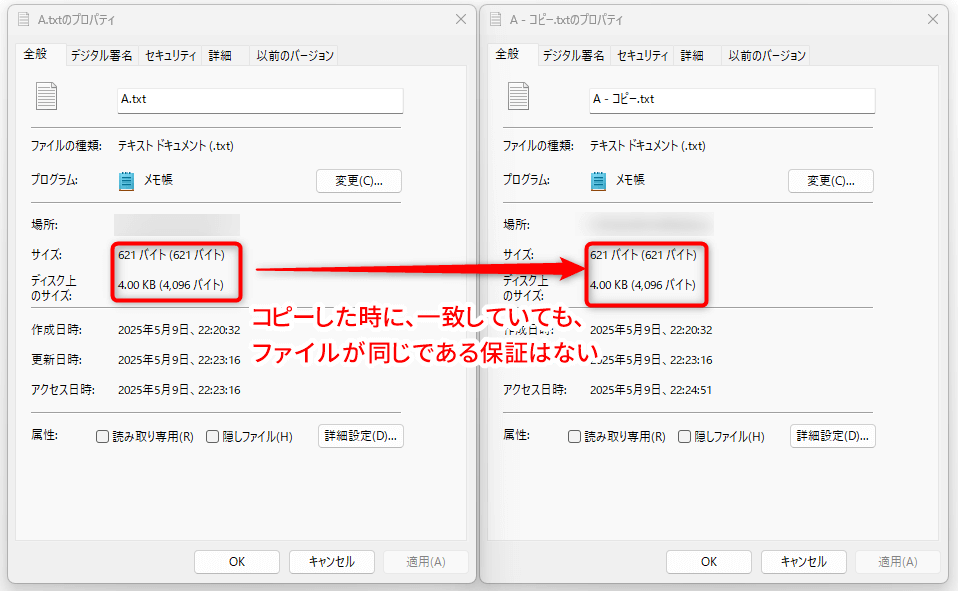
Task: Click the file icon in A.txt properties title bar
Action: [x=23, y=20]
